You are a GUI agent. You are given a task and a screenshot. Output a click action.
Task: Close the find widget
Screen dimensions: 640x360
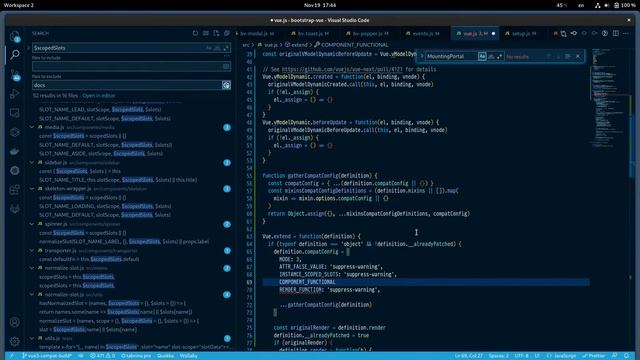(x=578, y=56)
